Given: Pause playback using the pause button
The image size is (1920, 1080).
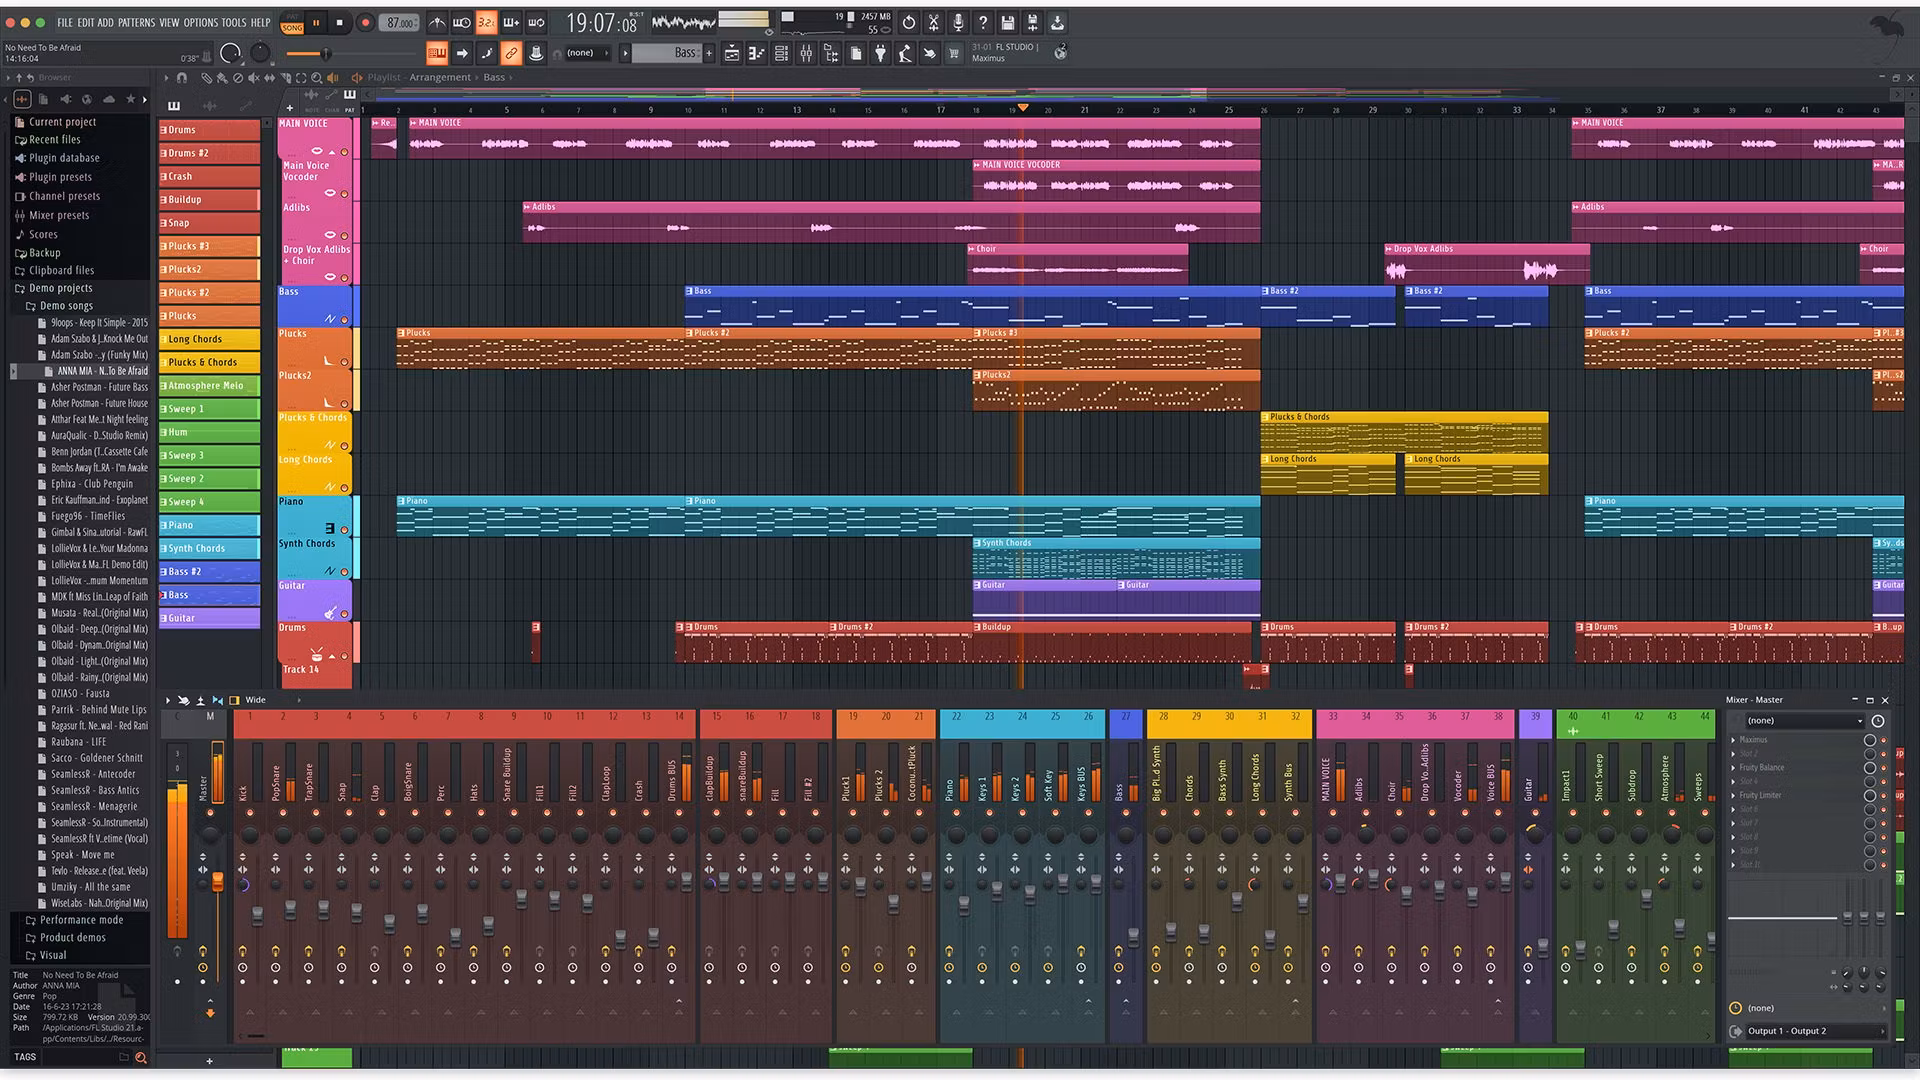Looking at the screenshot, I should (316, 22).
